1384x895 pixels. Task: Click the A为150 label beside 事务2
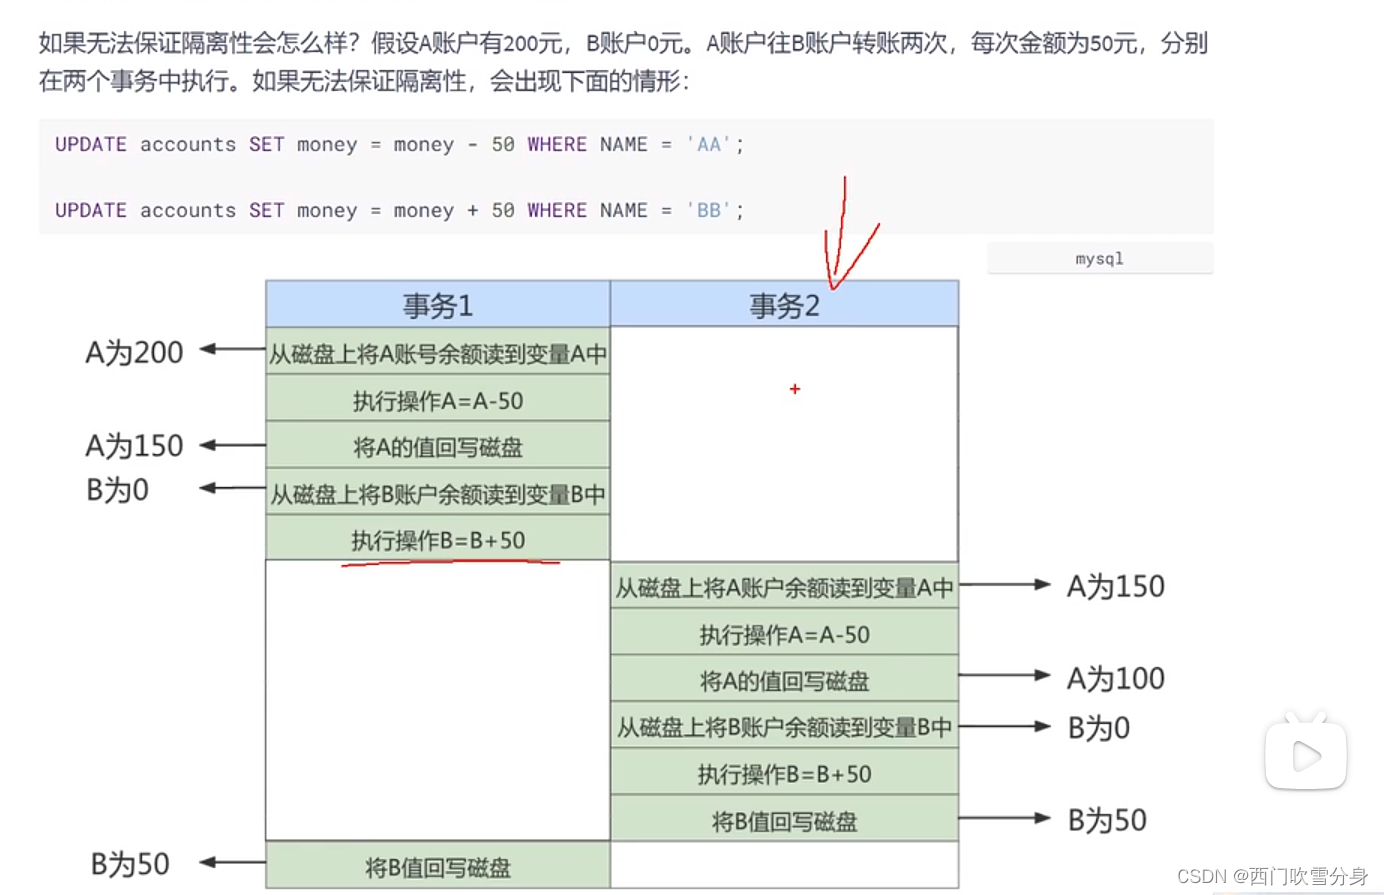click(x=1115, y=586)
